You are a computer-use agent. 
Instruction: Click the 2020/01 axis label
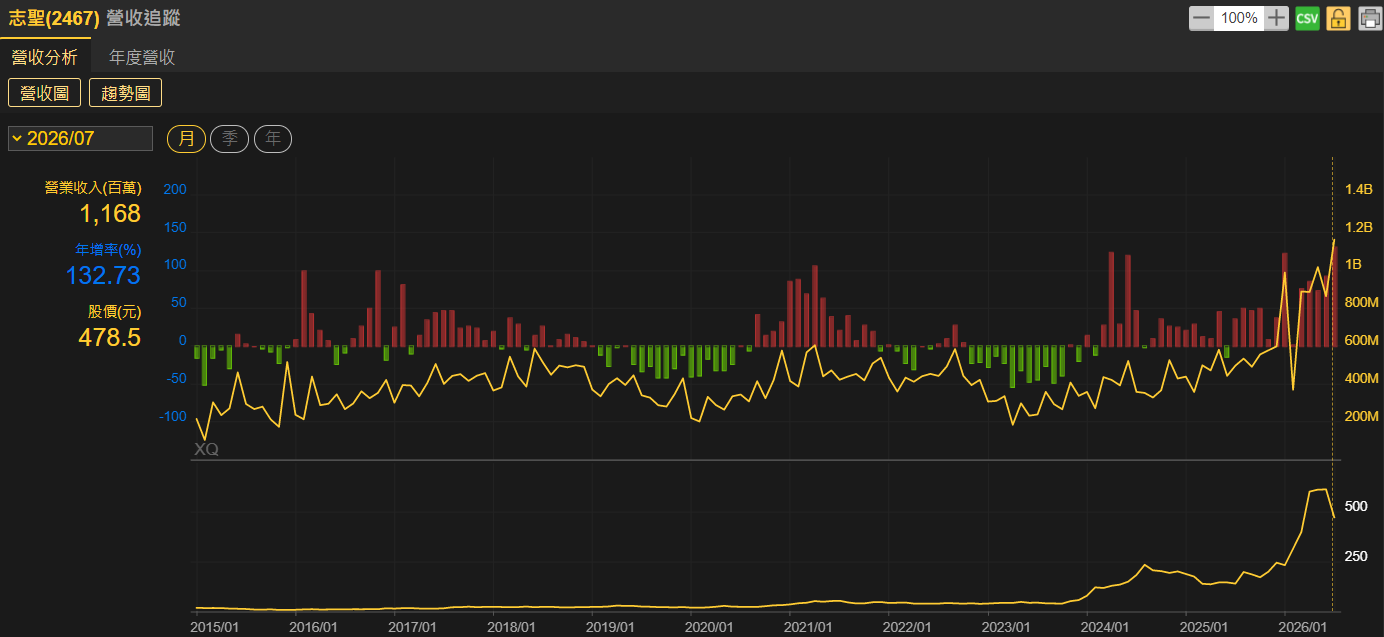[710, 626]
